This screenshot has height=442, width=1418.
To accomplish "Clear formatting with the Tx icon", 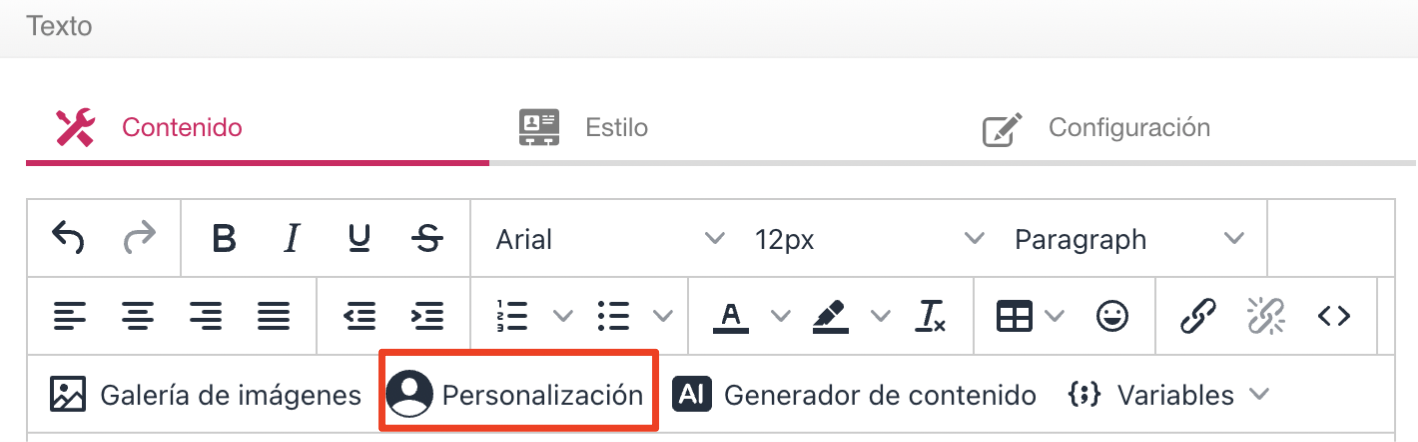I will tap(930, 317).
